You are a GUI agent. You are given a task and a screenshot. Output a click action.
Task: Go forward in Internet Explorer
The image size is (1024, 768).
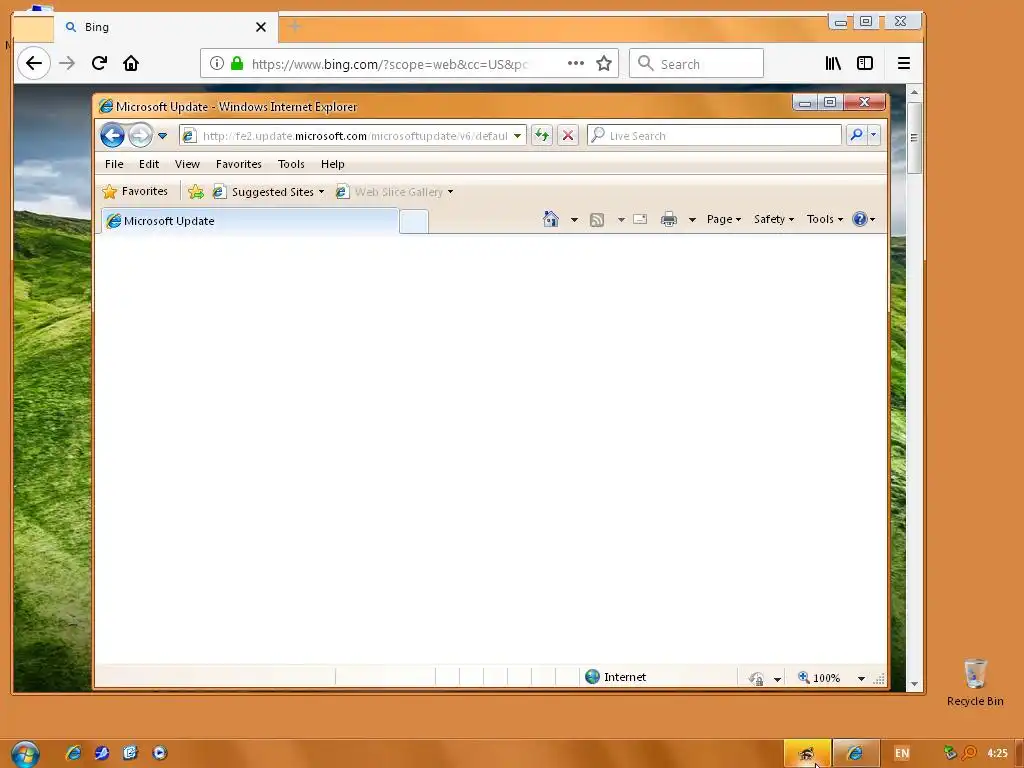140,135
